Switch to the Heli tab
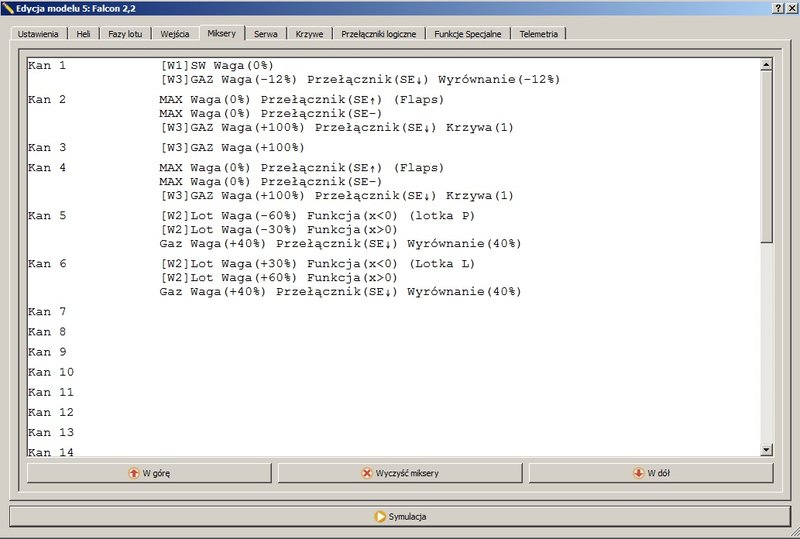The image size is (800, 539). pos(83,34)
